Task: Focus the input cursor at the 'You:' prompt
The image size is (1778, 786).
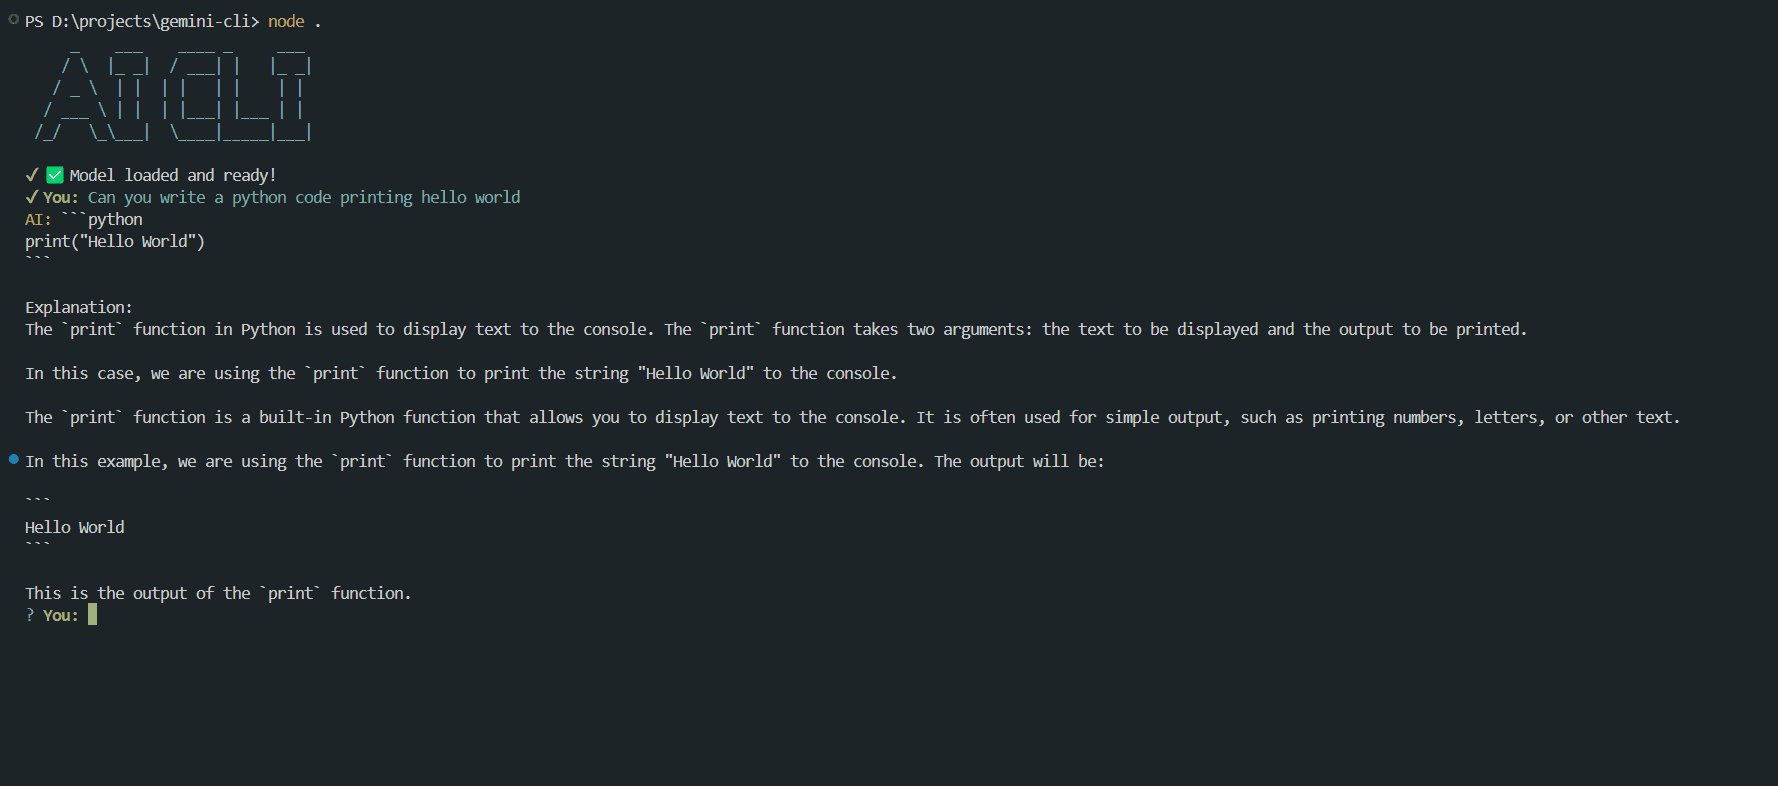Action: pyautogui.click(x=92, y=615)
